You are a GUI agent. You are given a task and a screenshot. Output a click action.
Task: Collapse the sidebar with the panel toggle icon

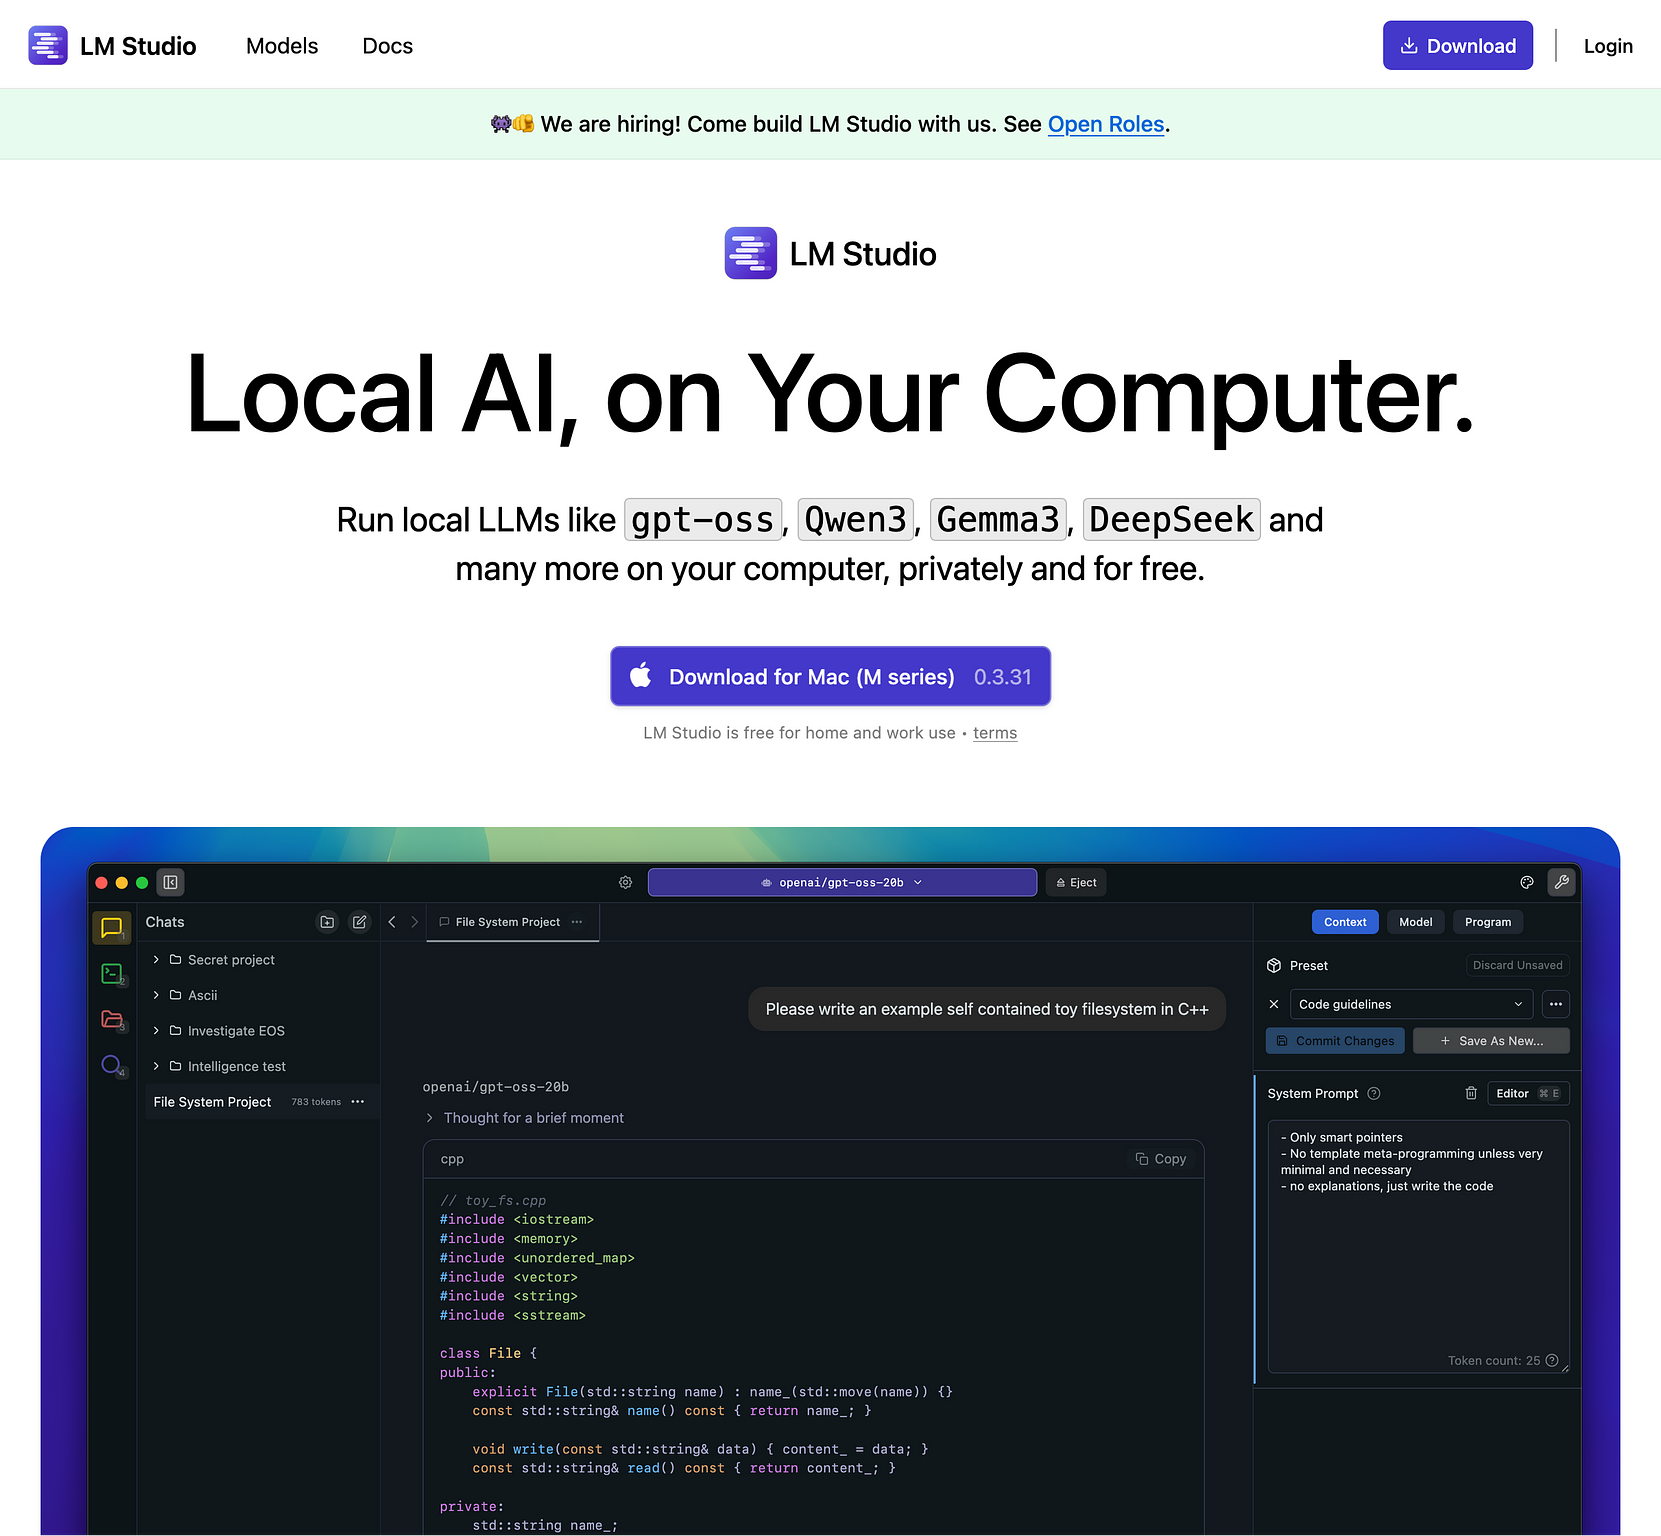170,882
